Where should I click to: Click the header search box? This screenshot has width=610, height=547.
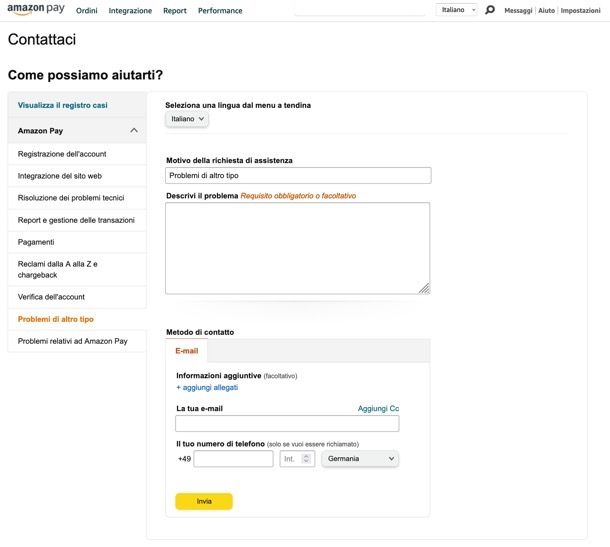(360, 10)
